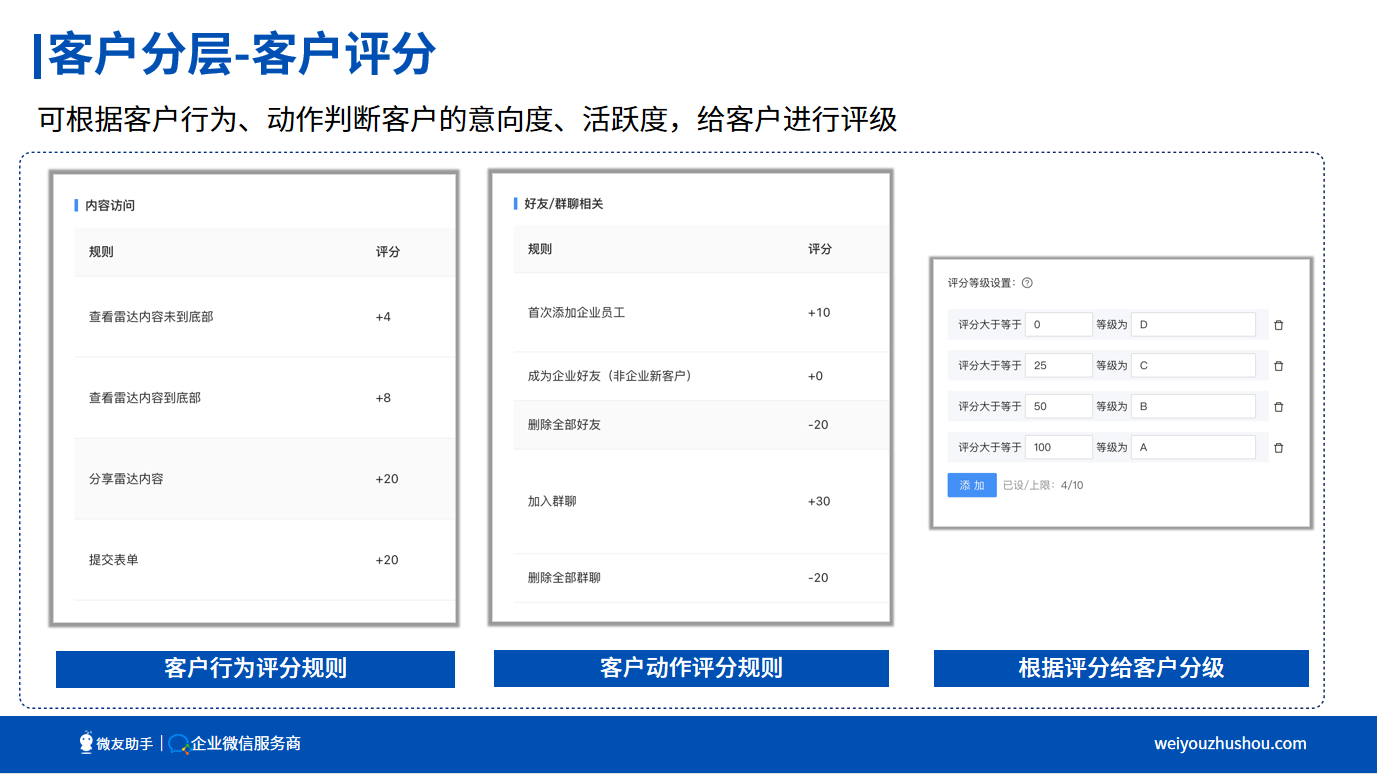Click the +0 score value
Screen dimensions: 1377x774
pyautogui.click(x=815, y=376)
